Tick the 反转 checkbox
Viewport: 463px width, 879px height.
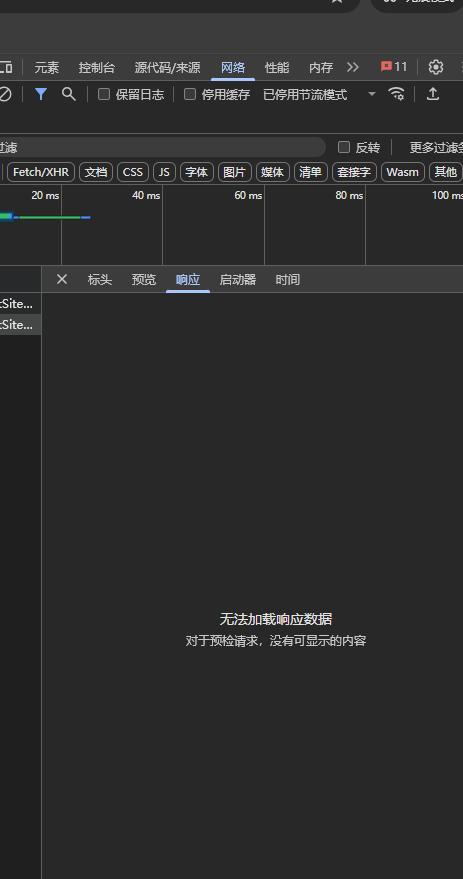click(x=344, y=147)
